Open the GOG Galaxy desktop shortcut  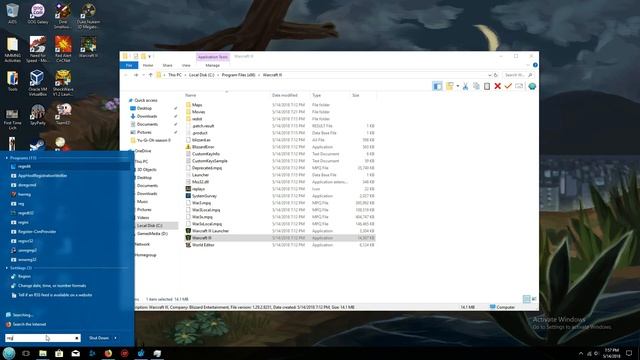(38, 13)
